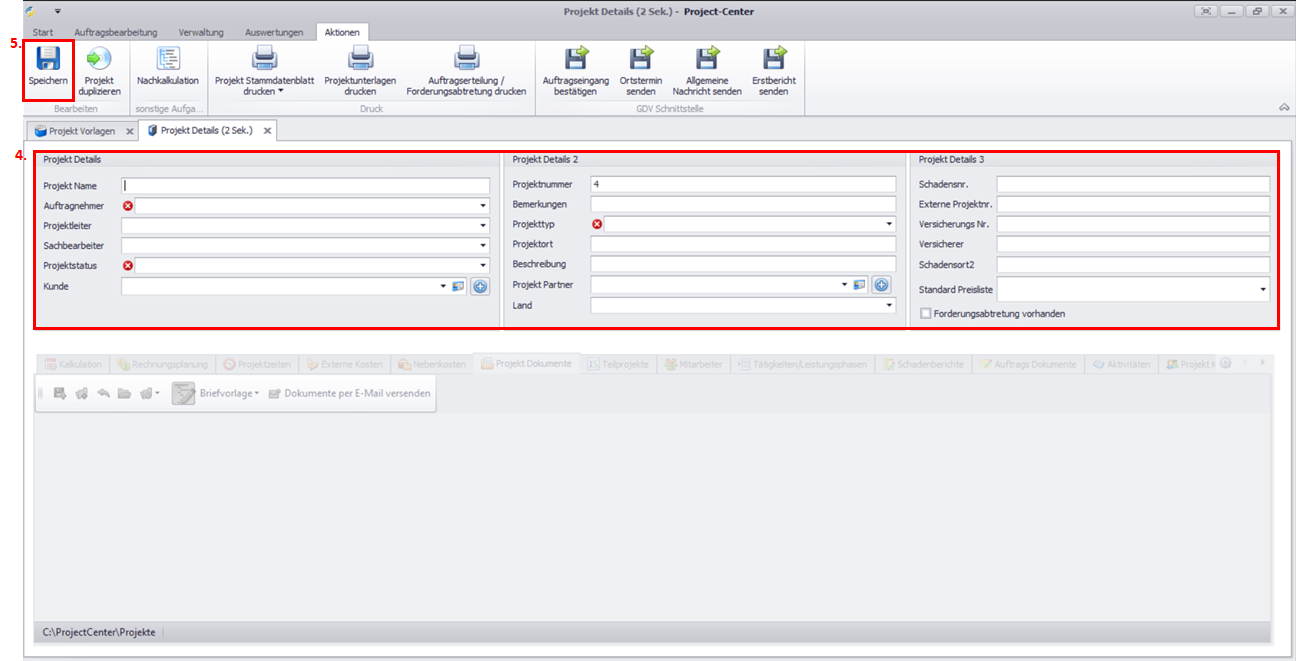Click the Erstbericht senden icon

point(773,60)
